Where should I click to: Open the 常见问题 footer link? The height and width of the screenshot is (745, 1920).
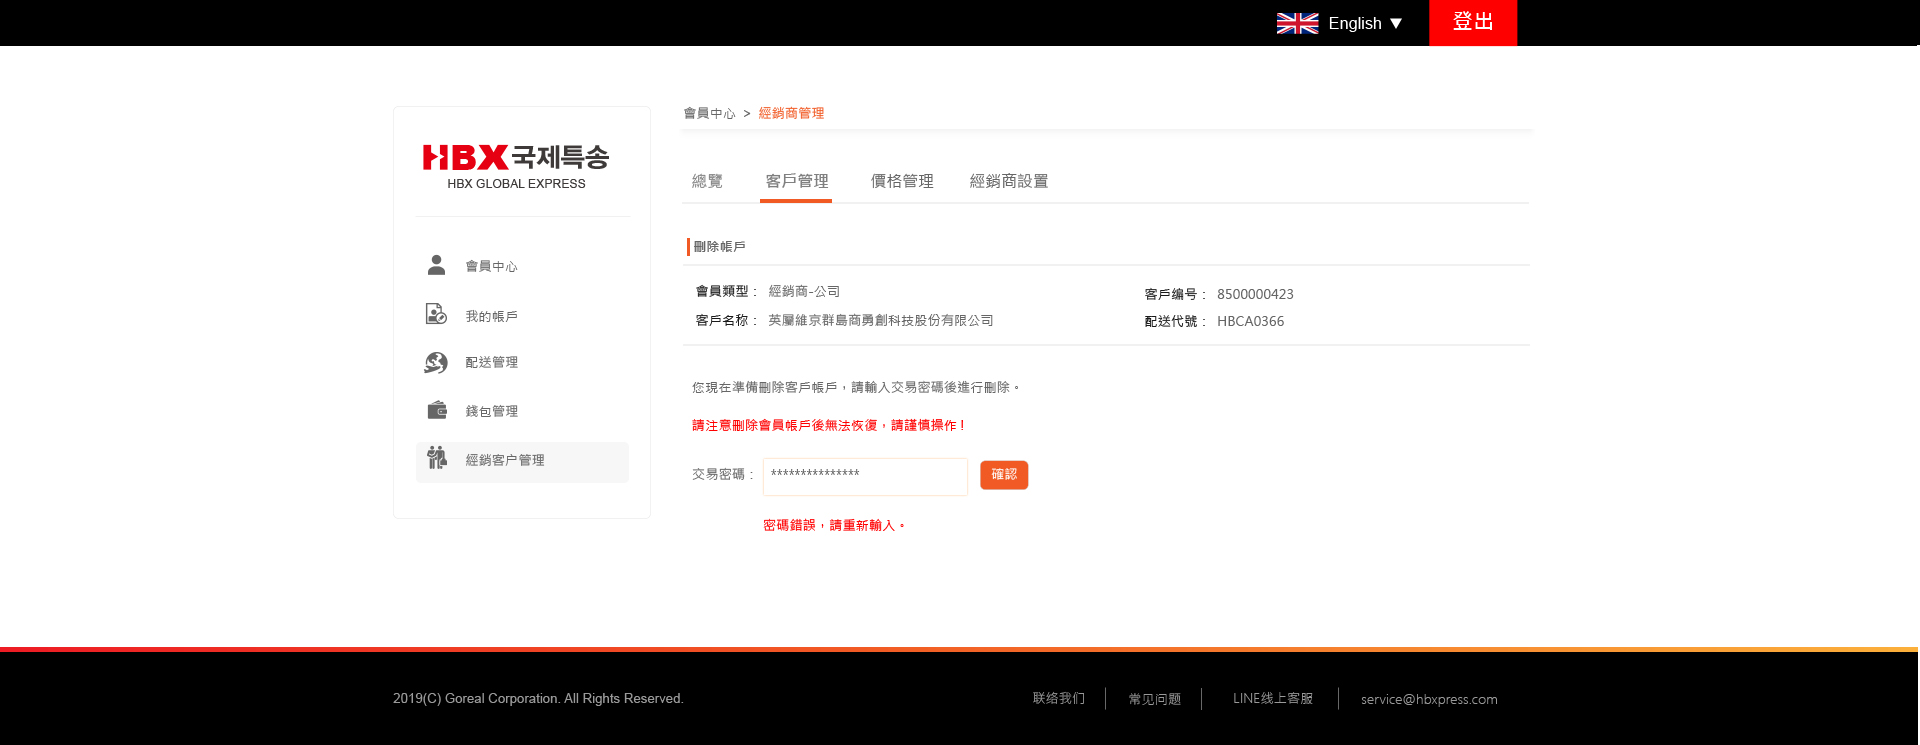point(1154,699)
